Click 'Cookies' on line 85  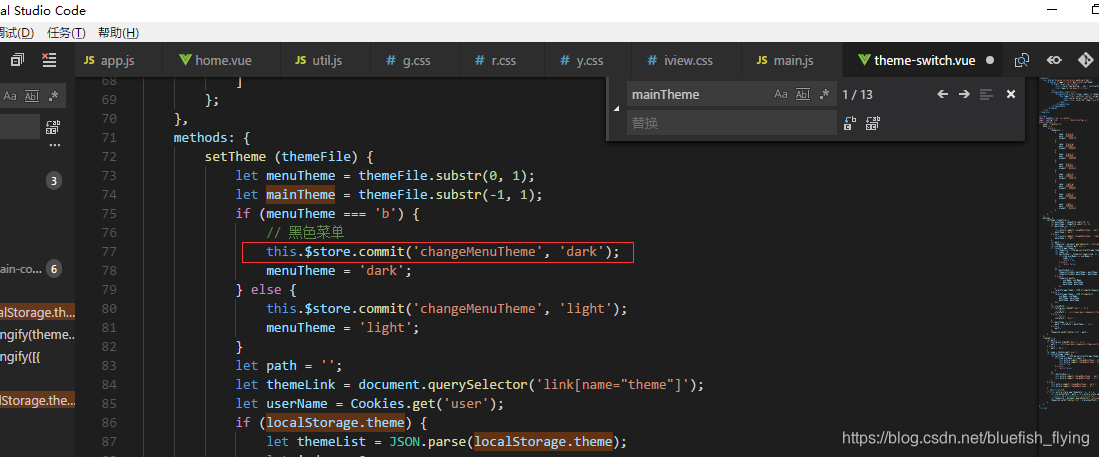click(378, 404)
